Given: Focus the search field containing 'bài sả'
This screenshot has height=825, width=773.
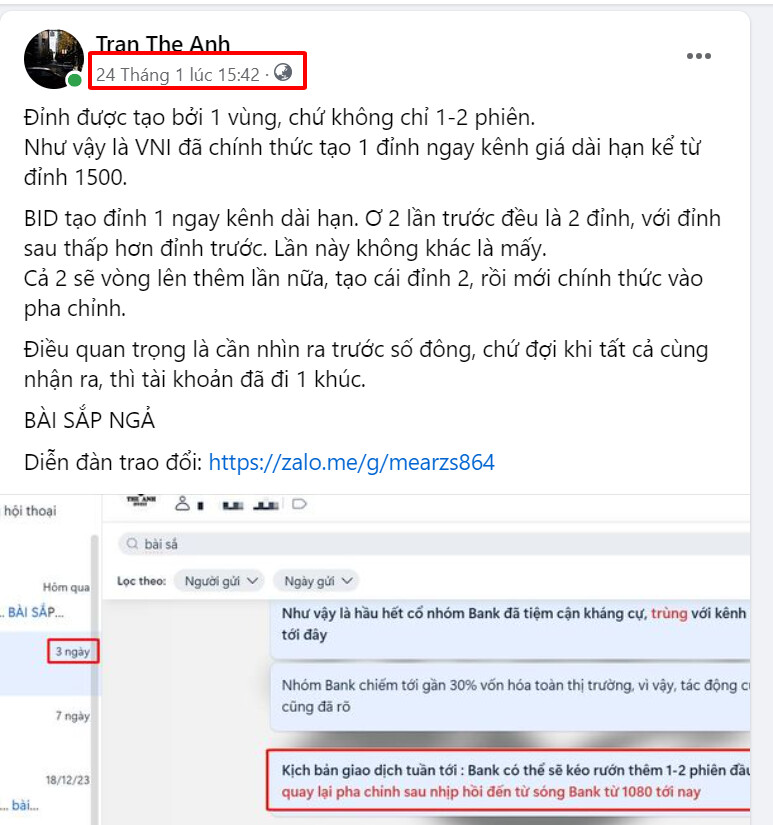Looking at the screenshot, I should [x=434, y=544].
